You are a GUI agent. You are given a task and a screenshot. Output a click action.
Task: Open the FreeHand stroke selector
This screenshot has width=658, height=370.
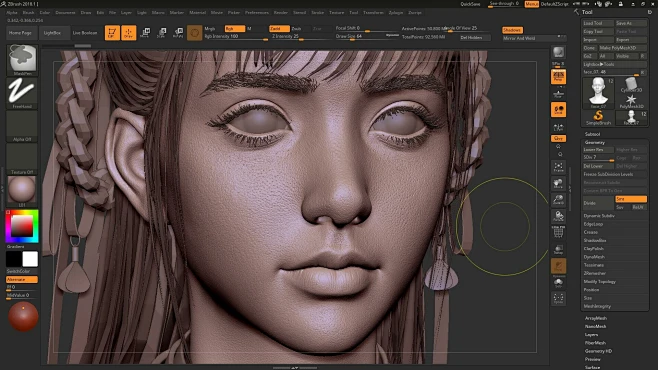pos(22,93)
